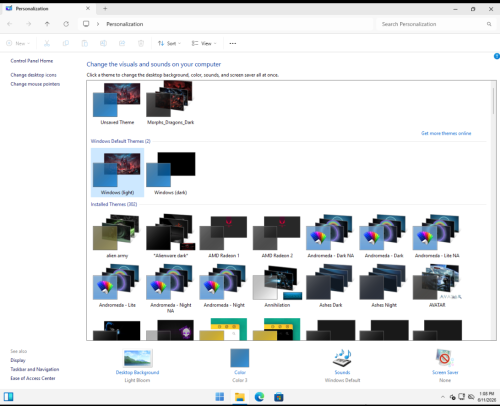Click the taskbar clock and date
500x406 pixels.
click(x=487, y=397)
